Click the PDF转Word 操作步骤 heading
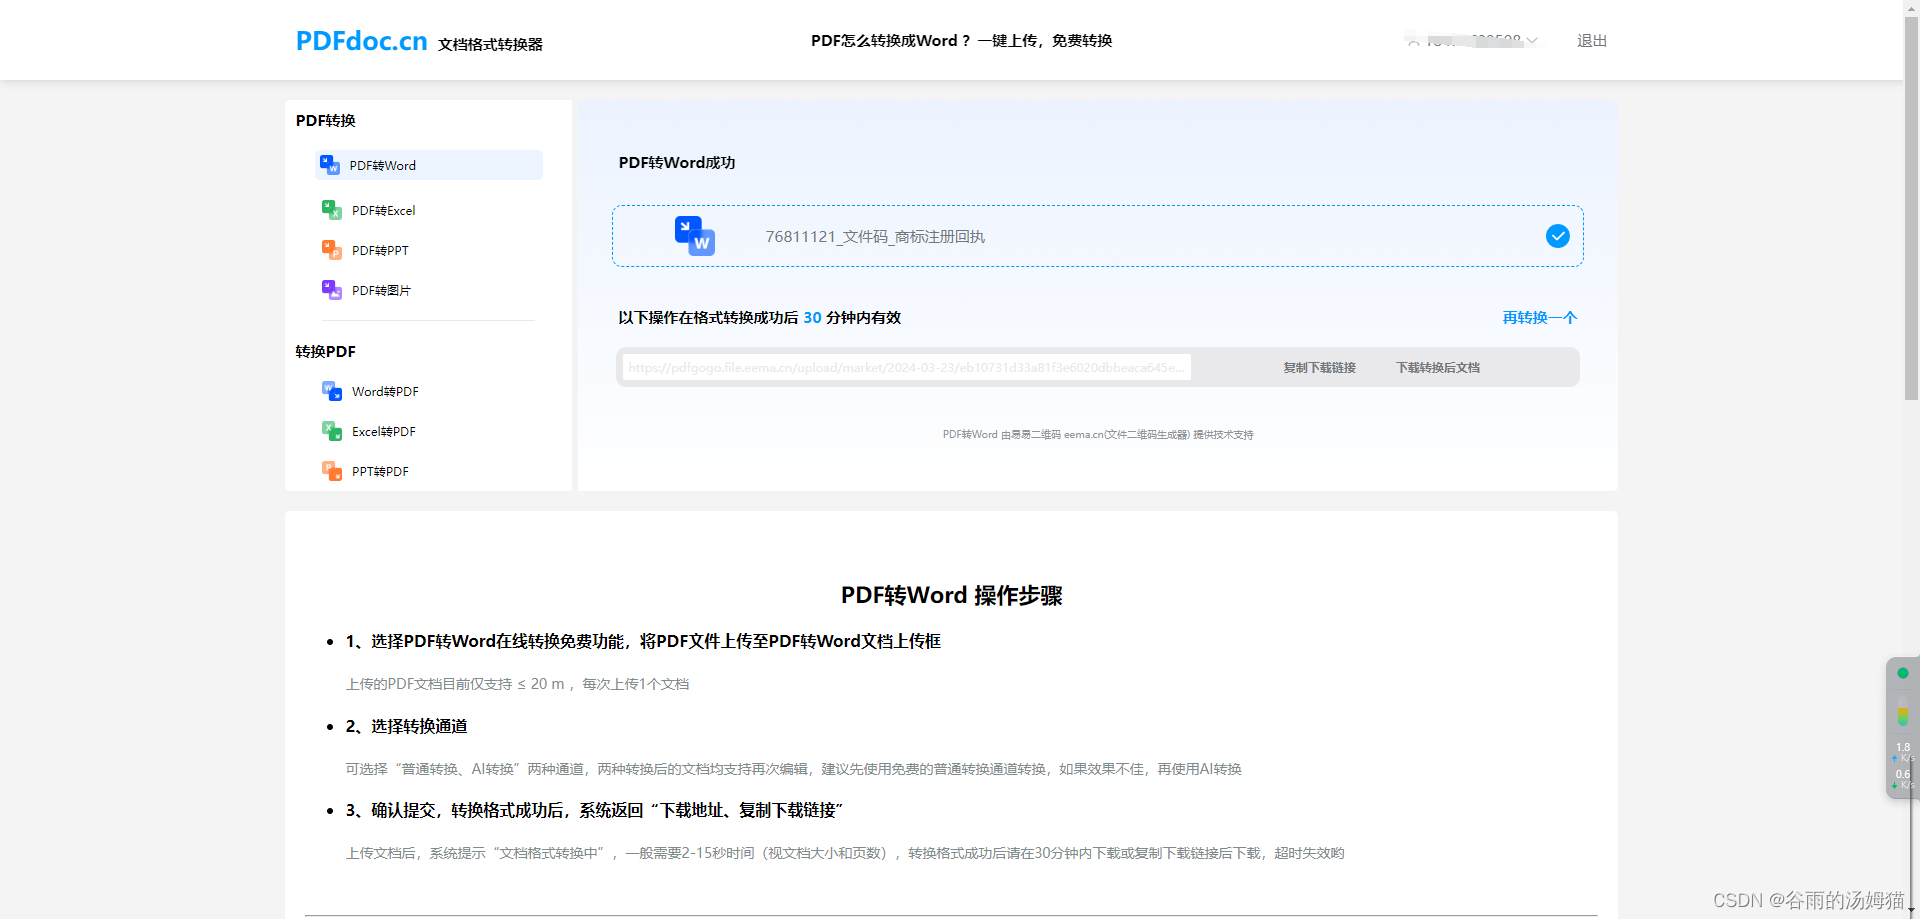The width and height of the screenshot is (1920, 919). tap(951, 595)
